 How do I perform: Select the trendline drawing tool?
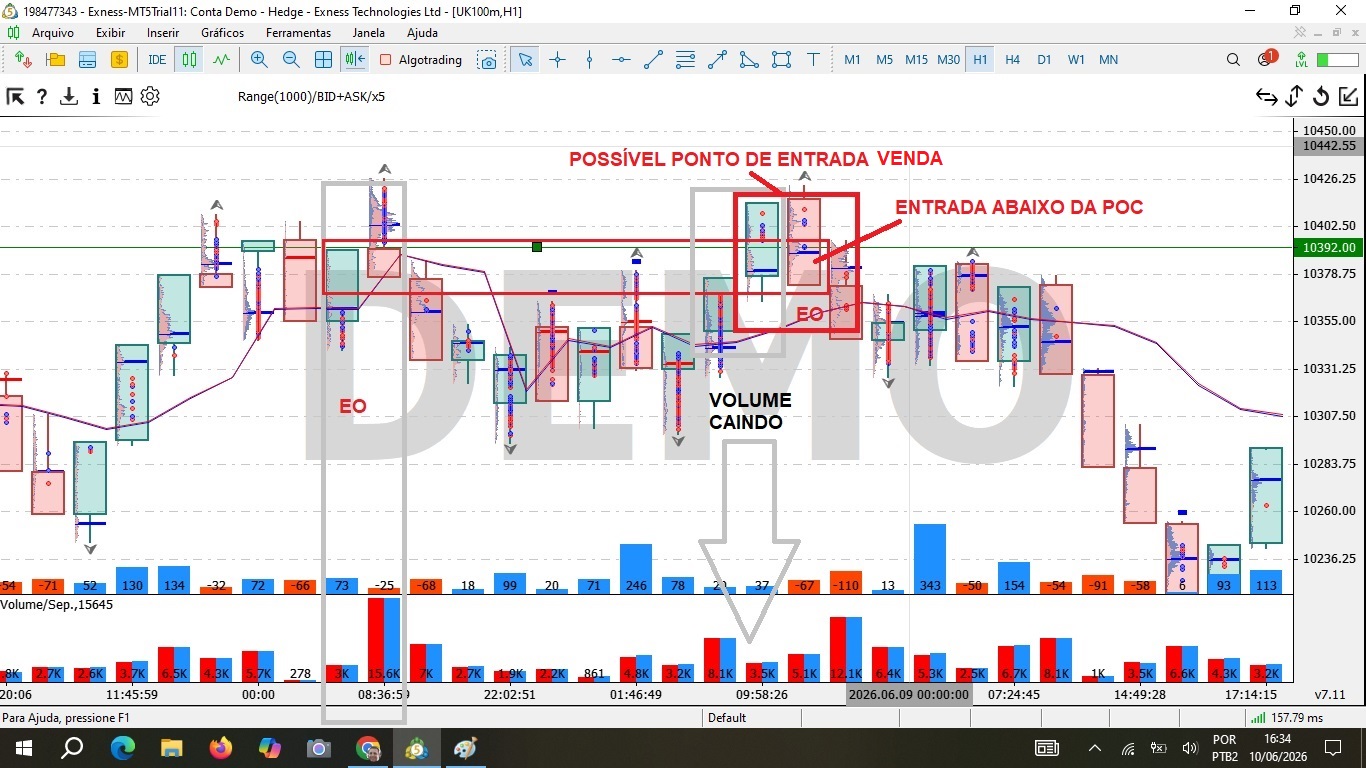pyautogui.click(x=653, y=60)
